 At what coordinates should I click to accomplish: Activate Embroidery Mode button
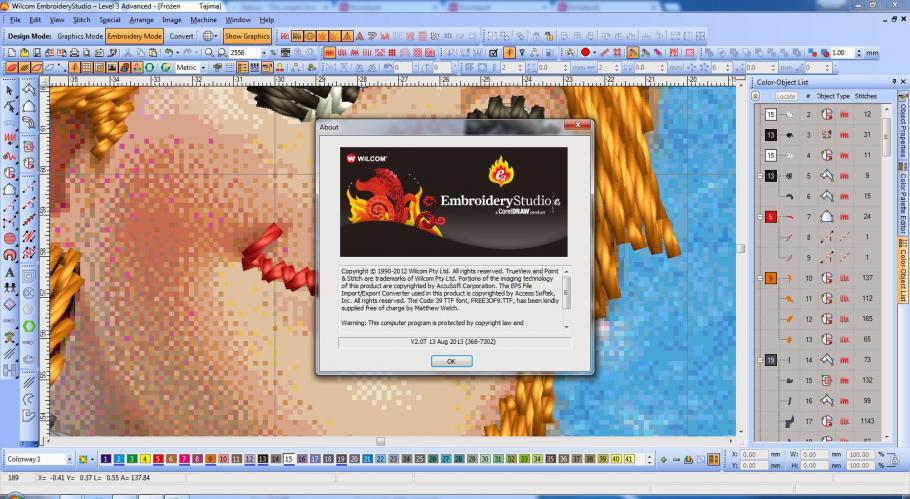point(135,36)
